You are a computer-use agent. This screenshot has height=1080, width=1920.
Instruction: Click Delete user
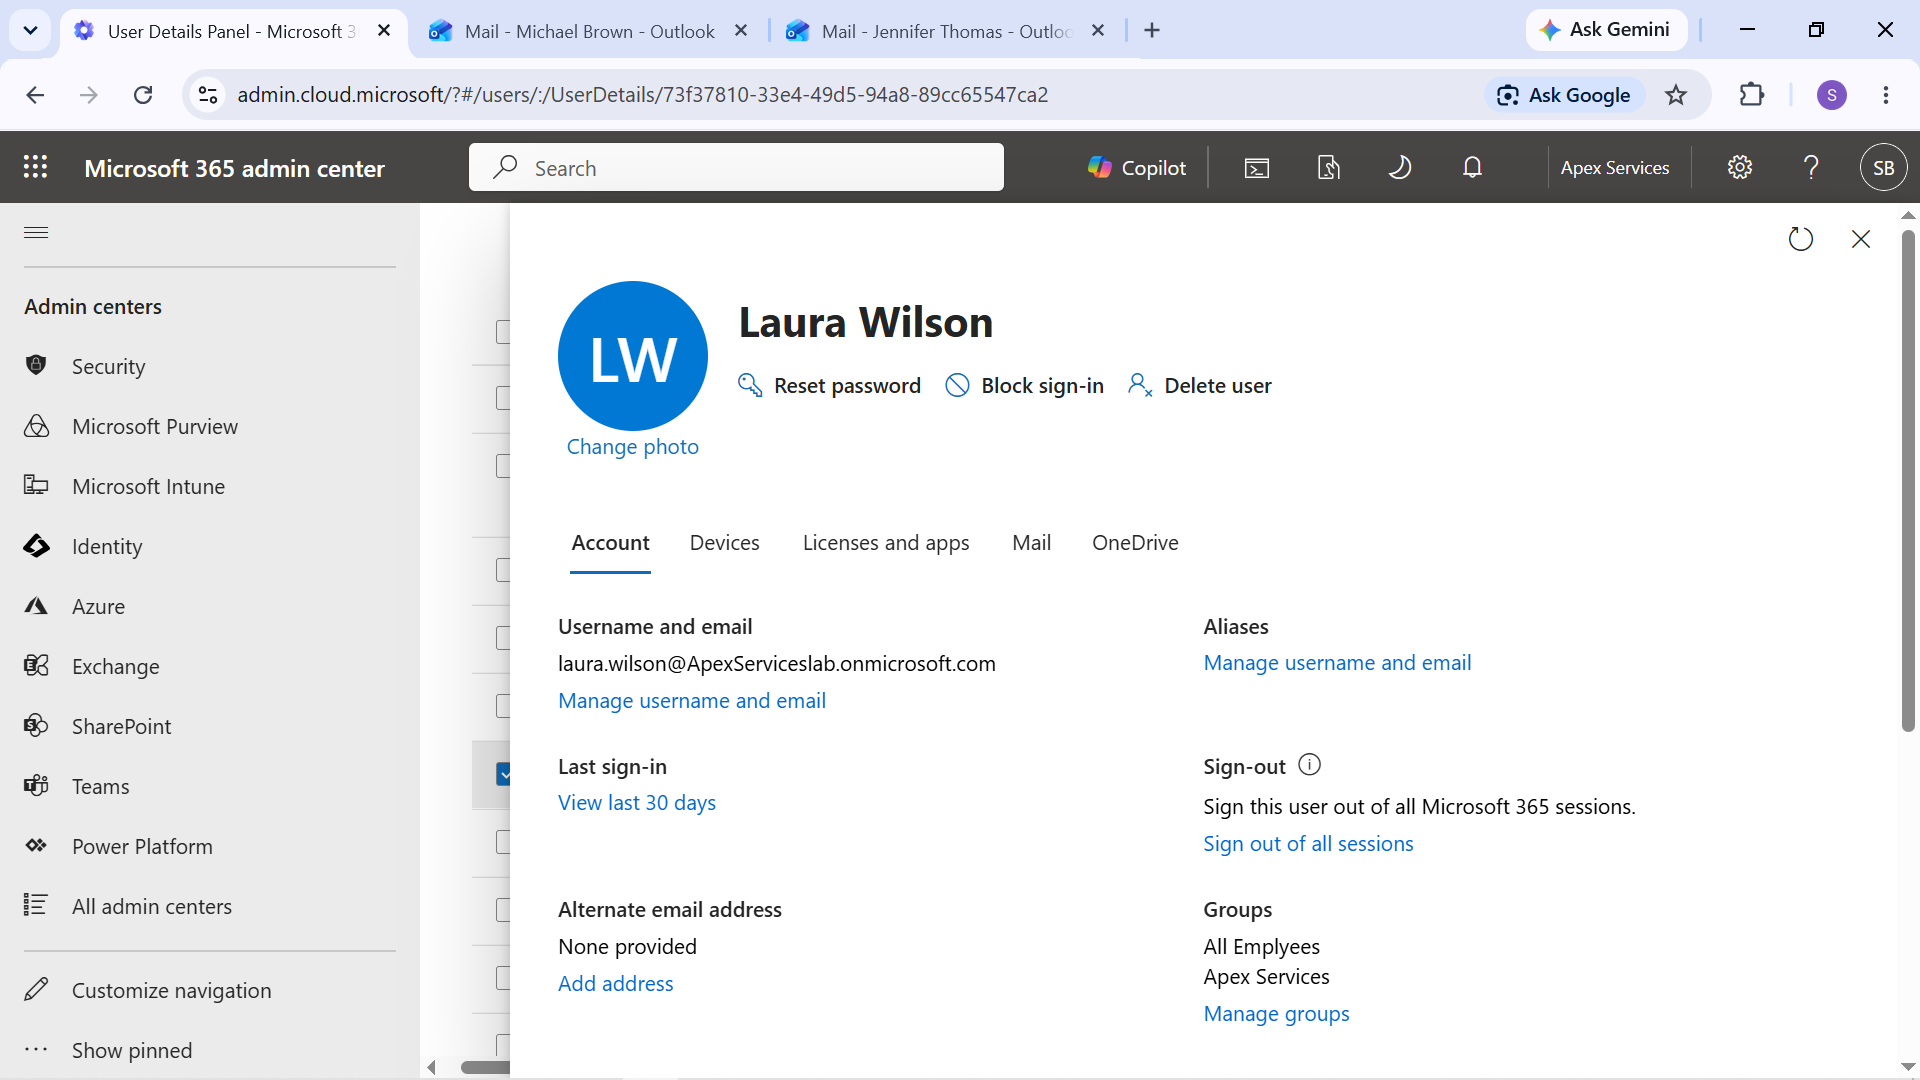coord(1200,386)
